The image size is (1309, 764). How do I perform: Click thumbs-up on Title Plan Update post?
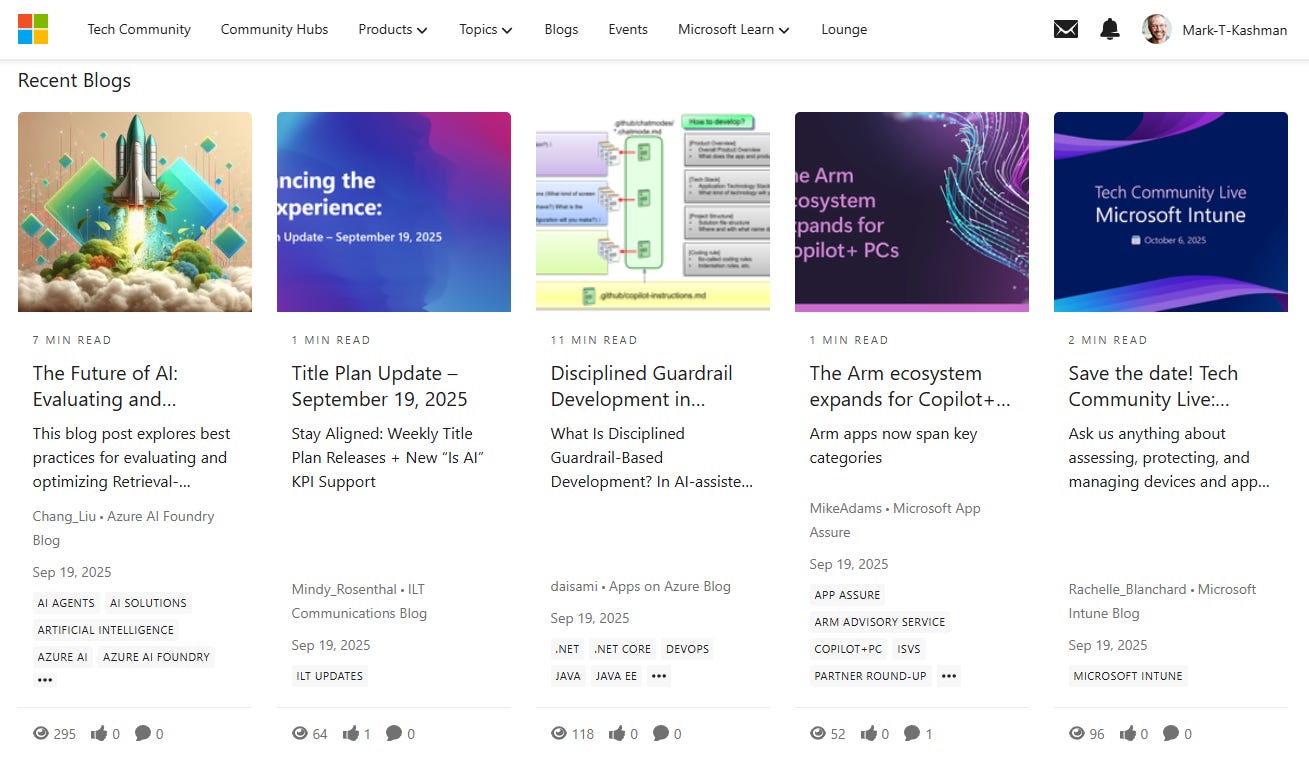(x=350, y=733)
